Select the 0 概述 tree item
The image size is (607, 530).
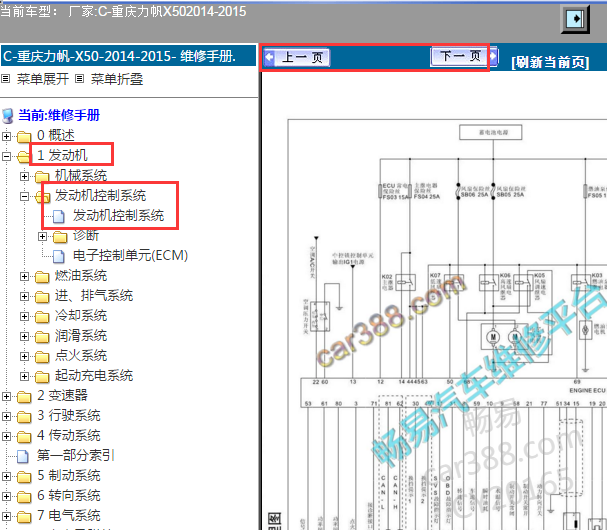click(56, 136)
